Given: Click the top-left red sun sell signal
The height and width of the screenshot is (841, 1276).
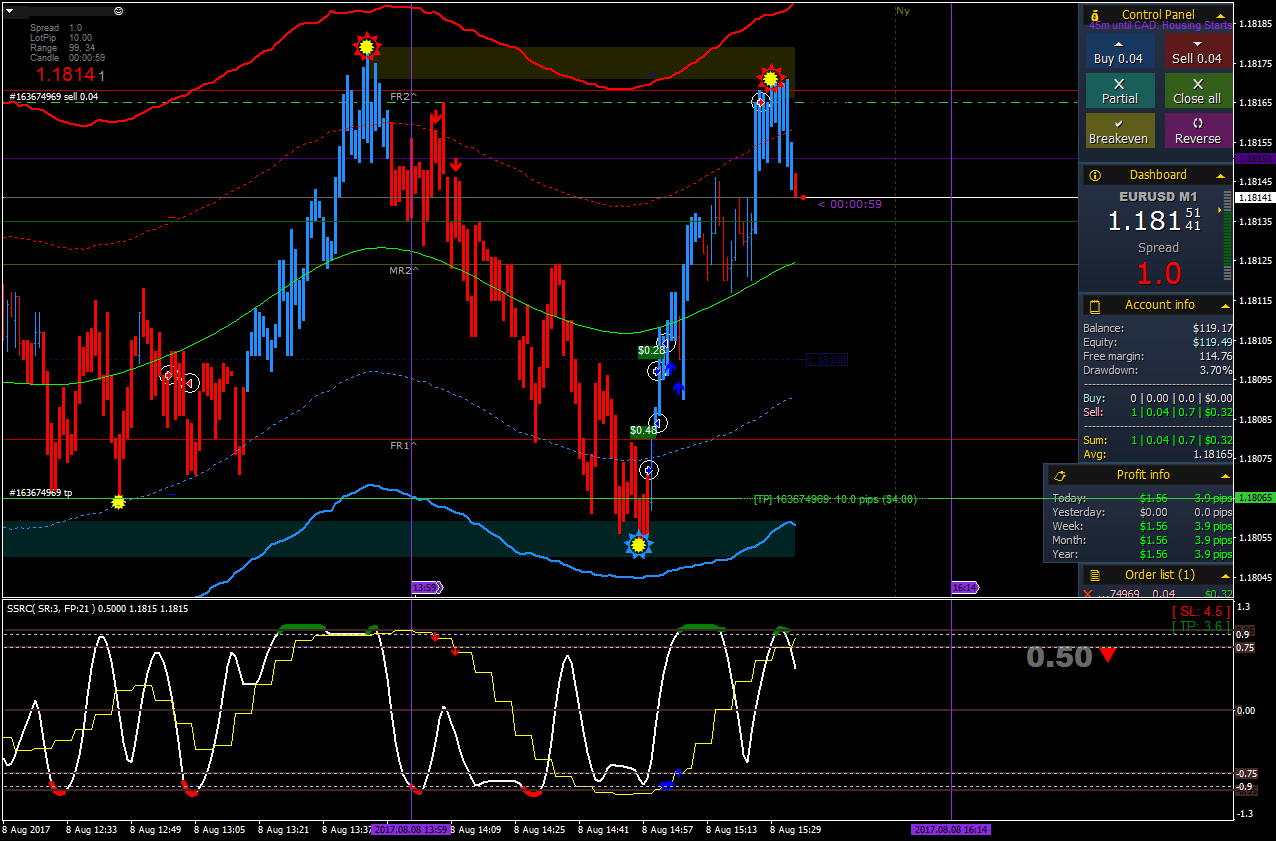Looking at the screenshot, I should point(367,46).
